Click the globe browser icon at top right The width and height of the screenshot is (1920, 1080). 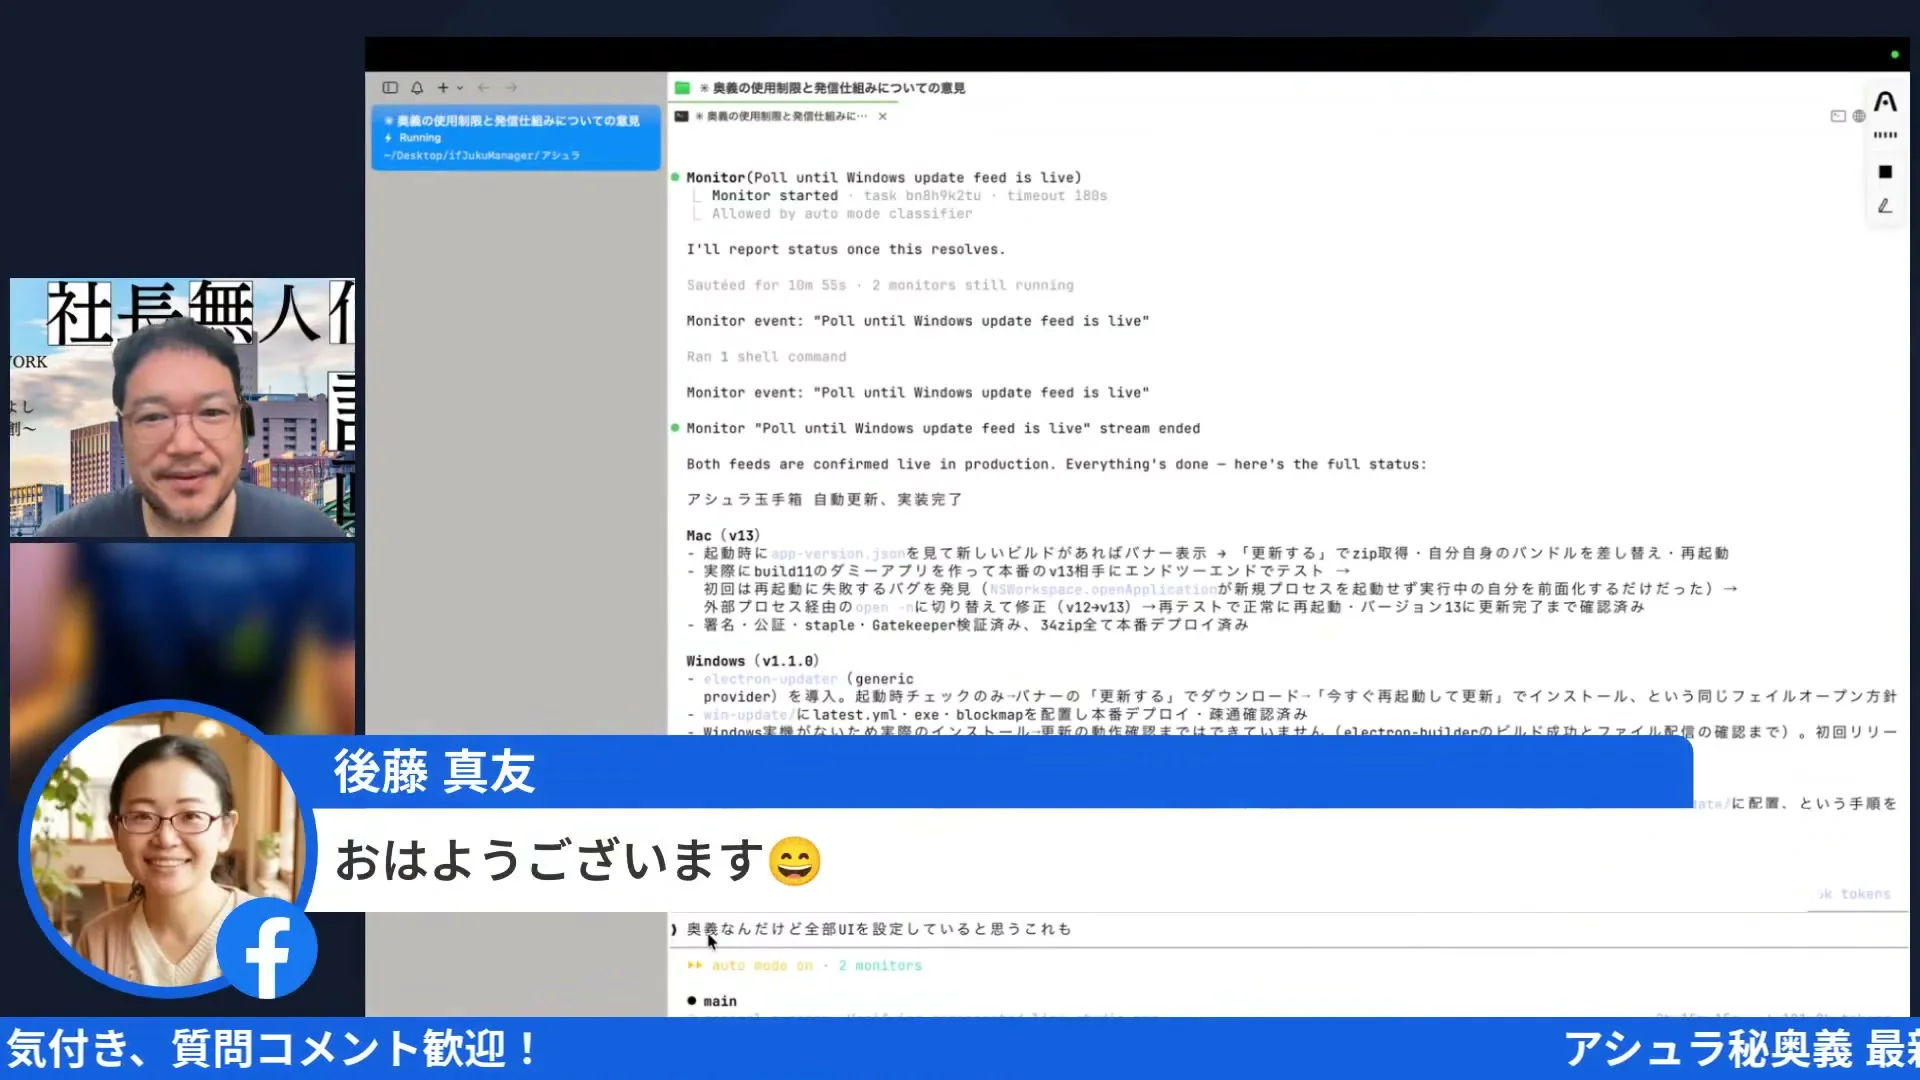1859,116
